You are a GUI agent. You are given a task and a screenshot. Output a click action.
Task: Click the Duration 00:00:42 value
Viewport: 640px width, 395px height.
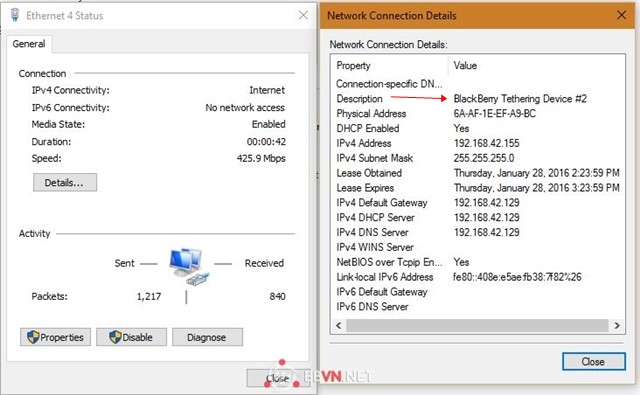[266, 142]
